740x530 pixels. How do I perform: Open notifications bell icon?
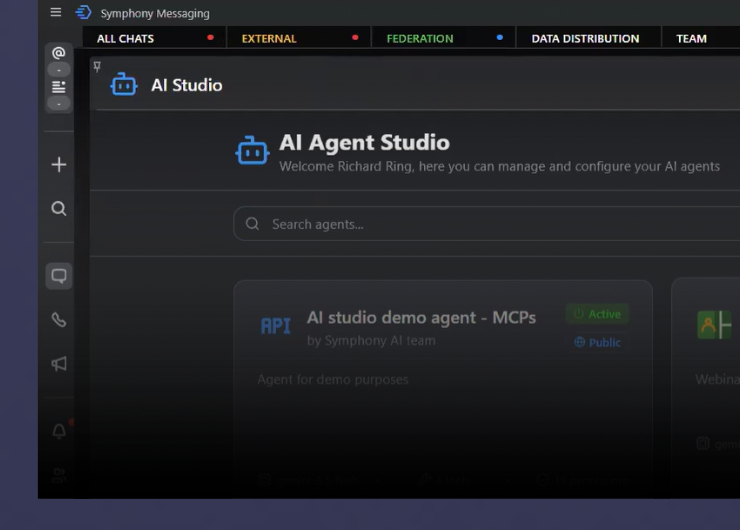click(59, 431)
